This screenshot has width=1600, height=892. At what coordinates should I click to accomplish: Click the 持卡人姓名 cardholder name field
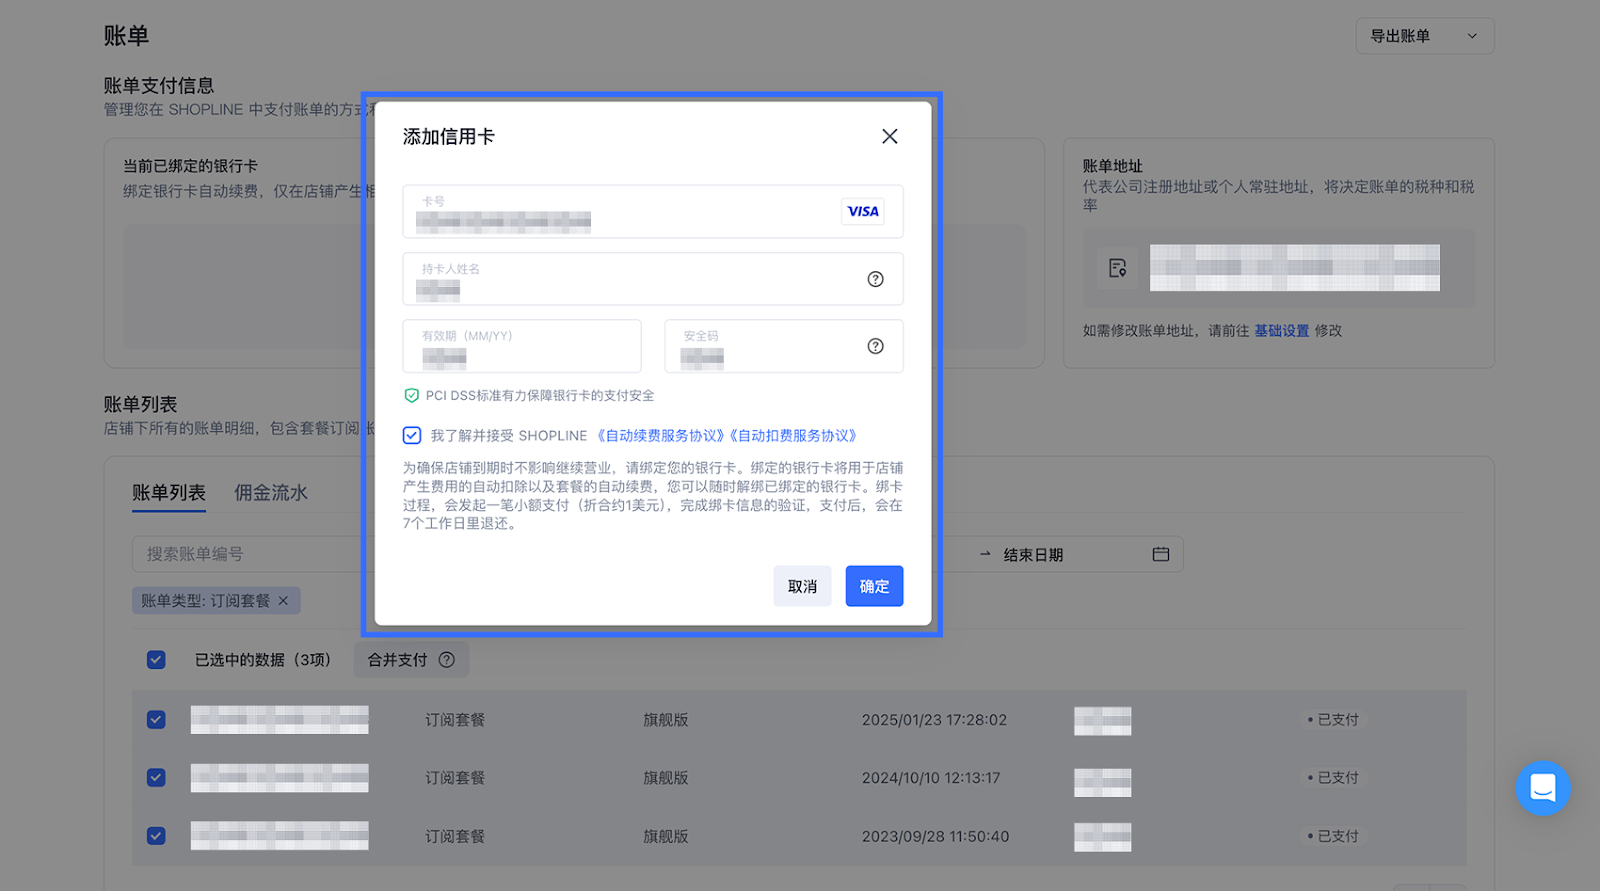(x=653, y=278)
